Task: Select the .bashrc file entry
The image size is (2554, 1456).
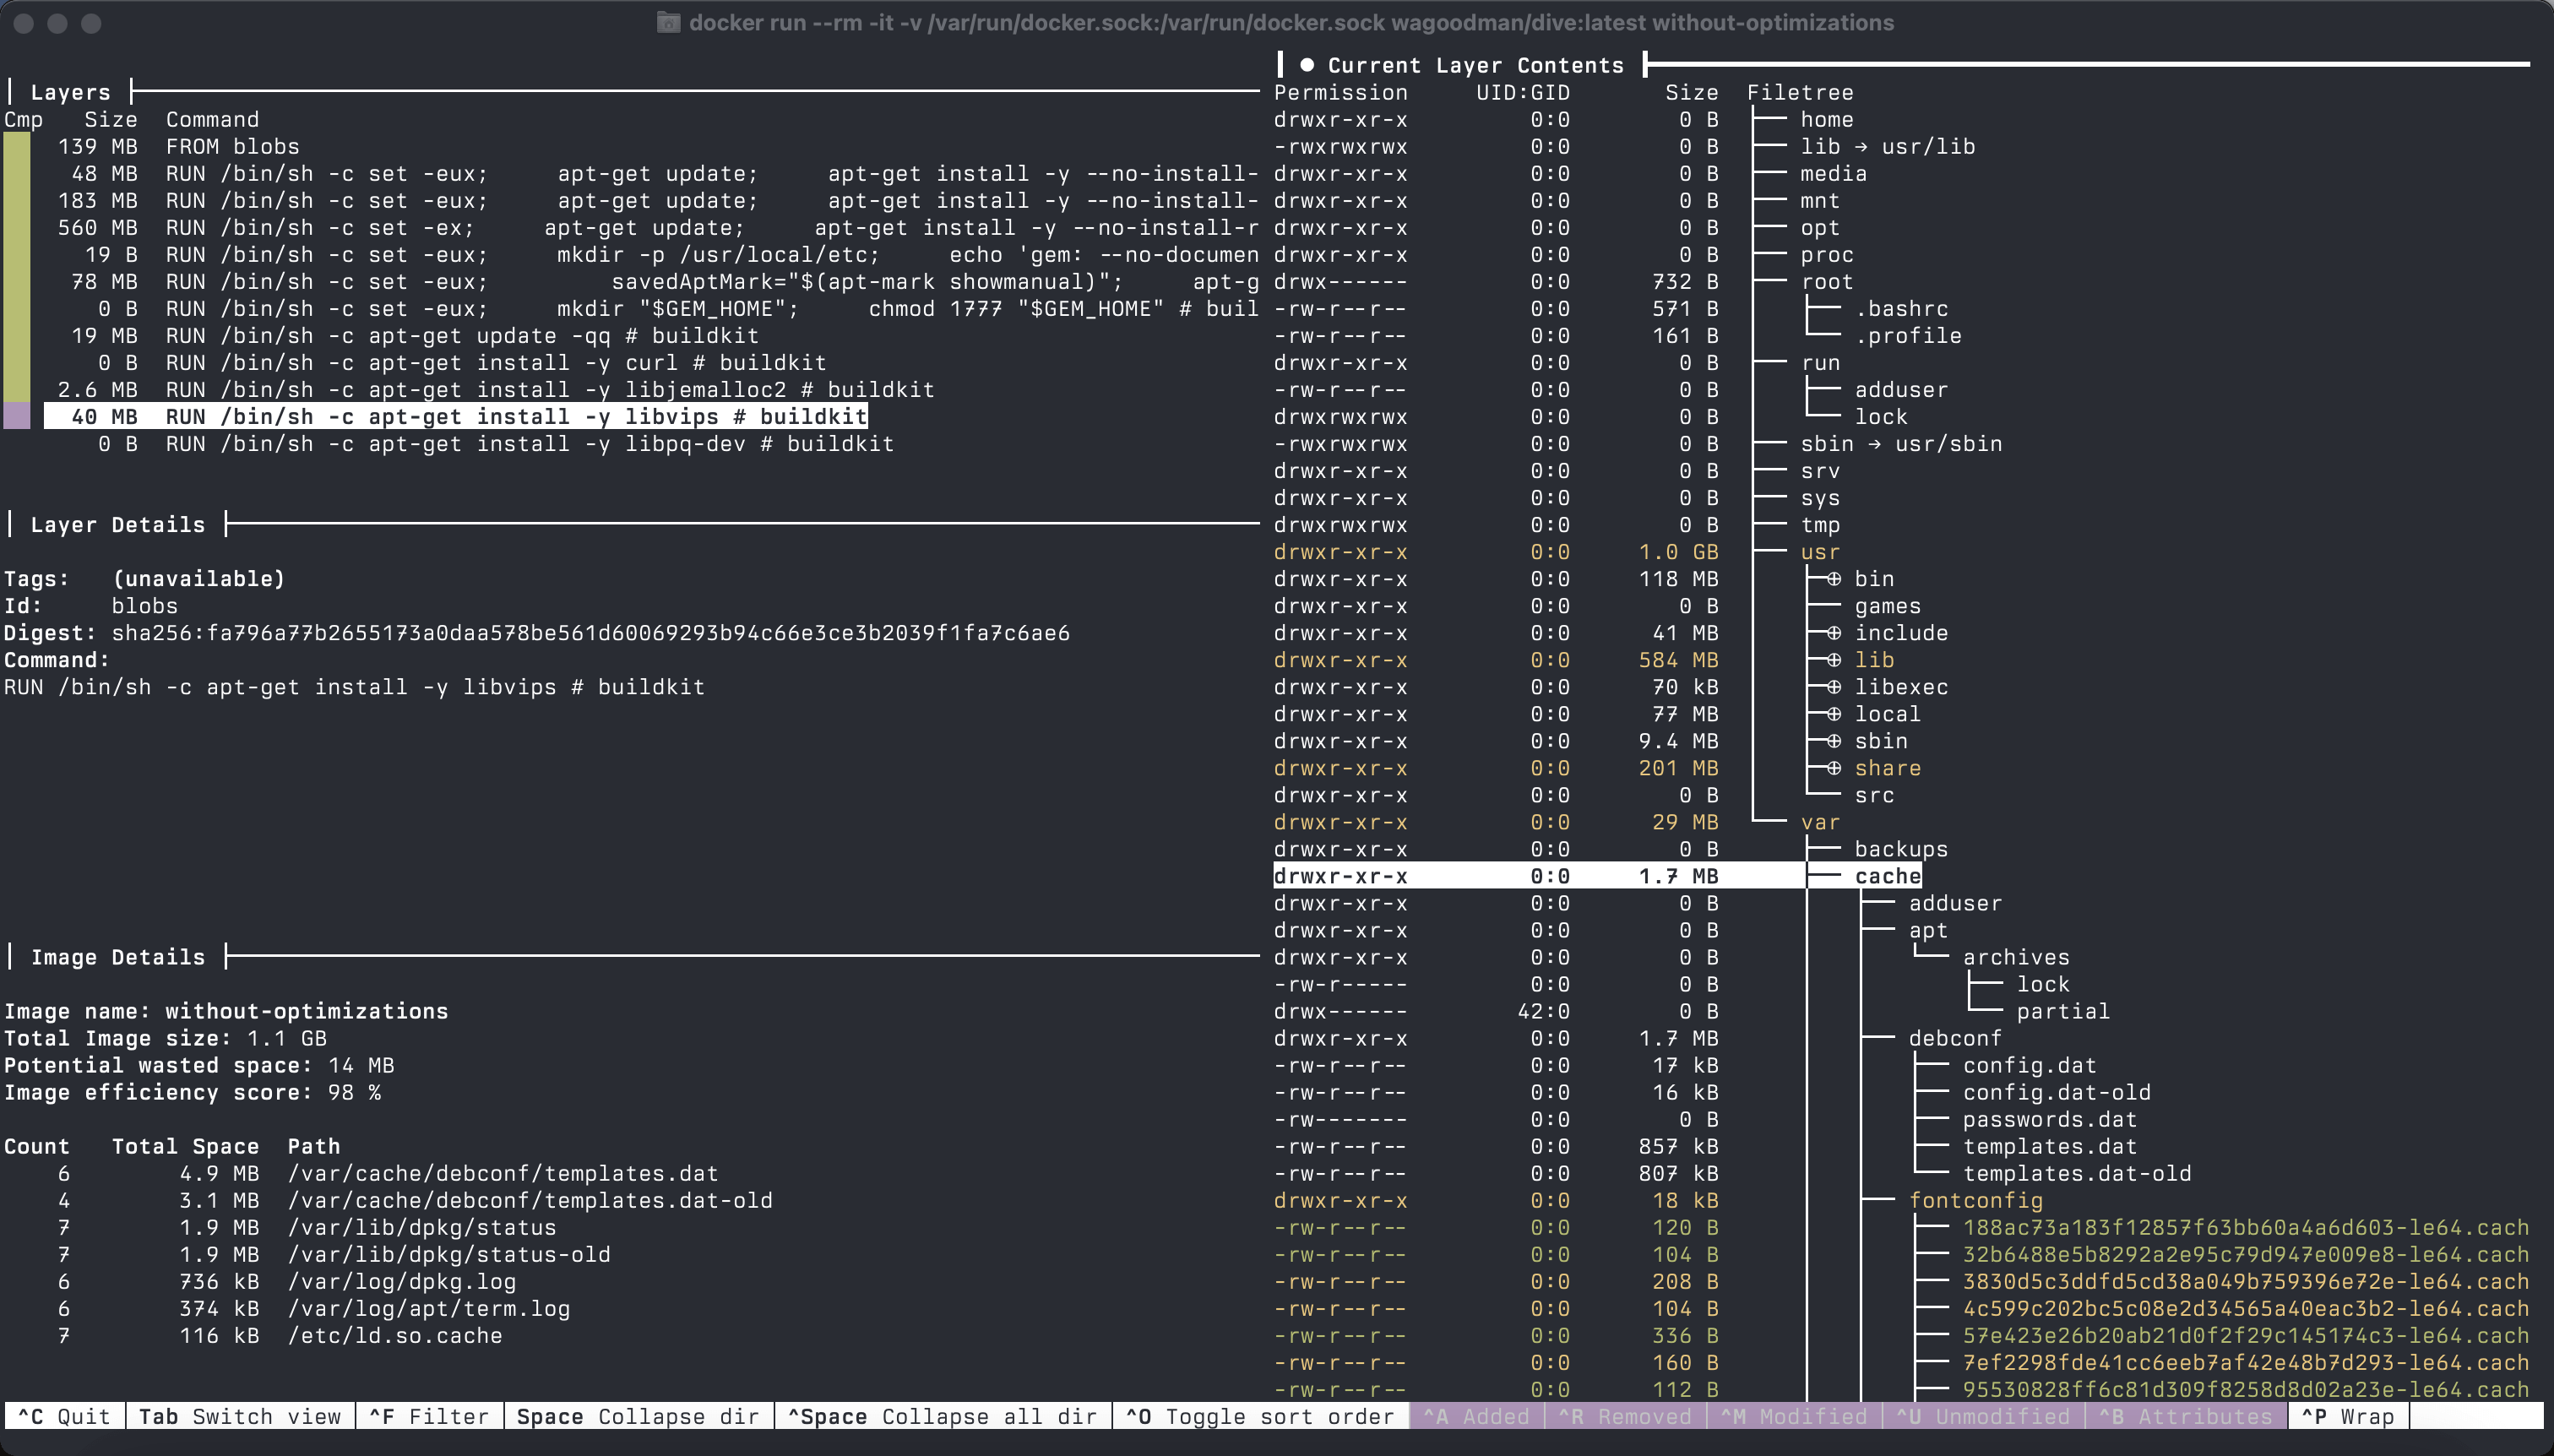Action: (1901, 308)
